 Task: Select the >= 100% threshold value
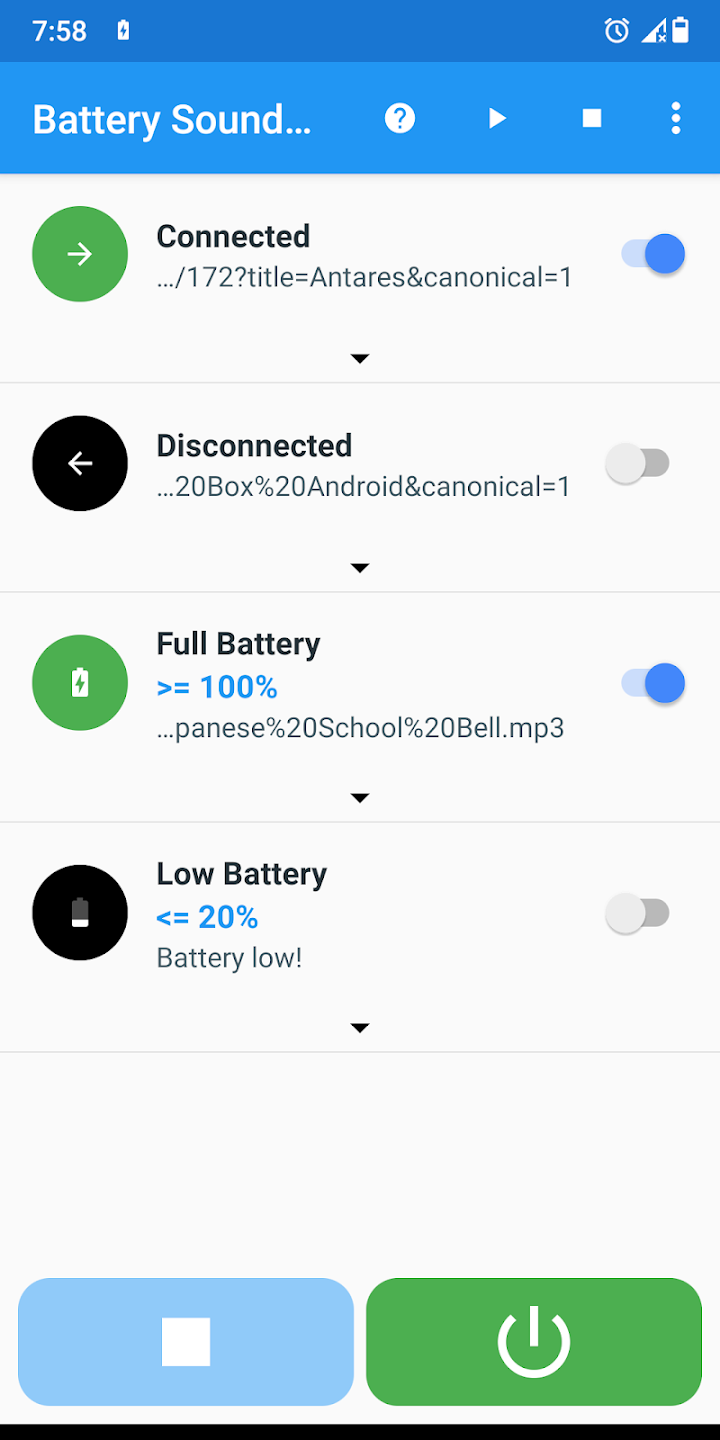click(x=217, y=687)
